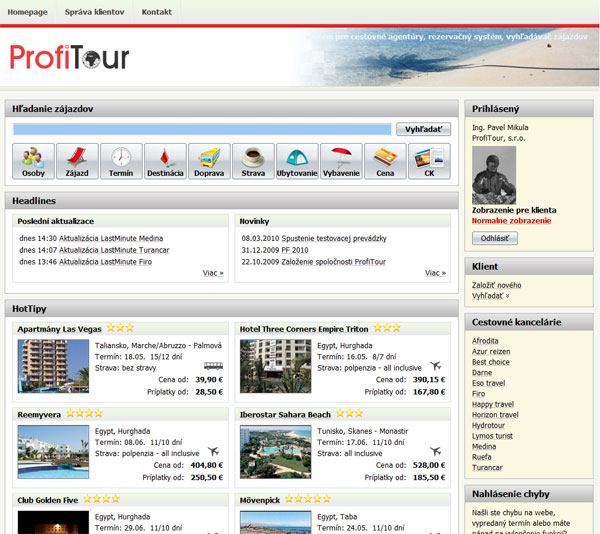Click the ProfiTour logo
The image size is (600, 534).
69,57
